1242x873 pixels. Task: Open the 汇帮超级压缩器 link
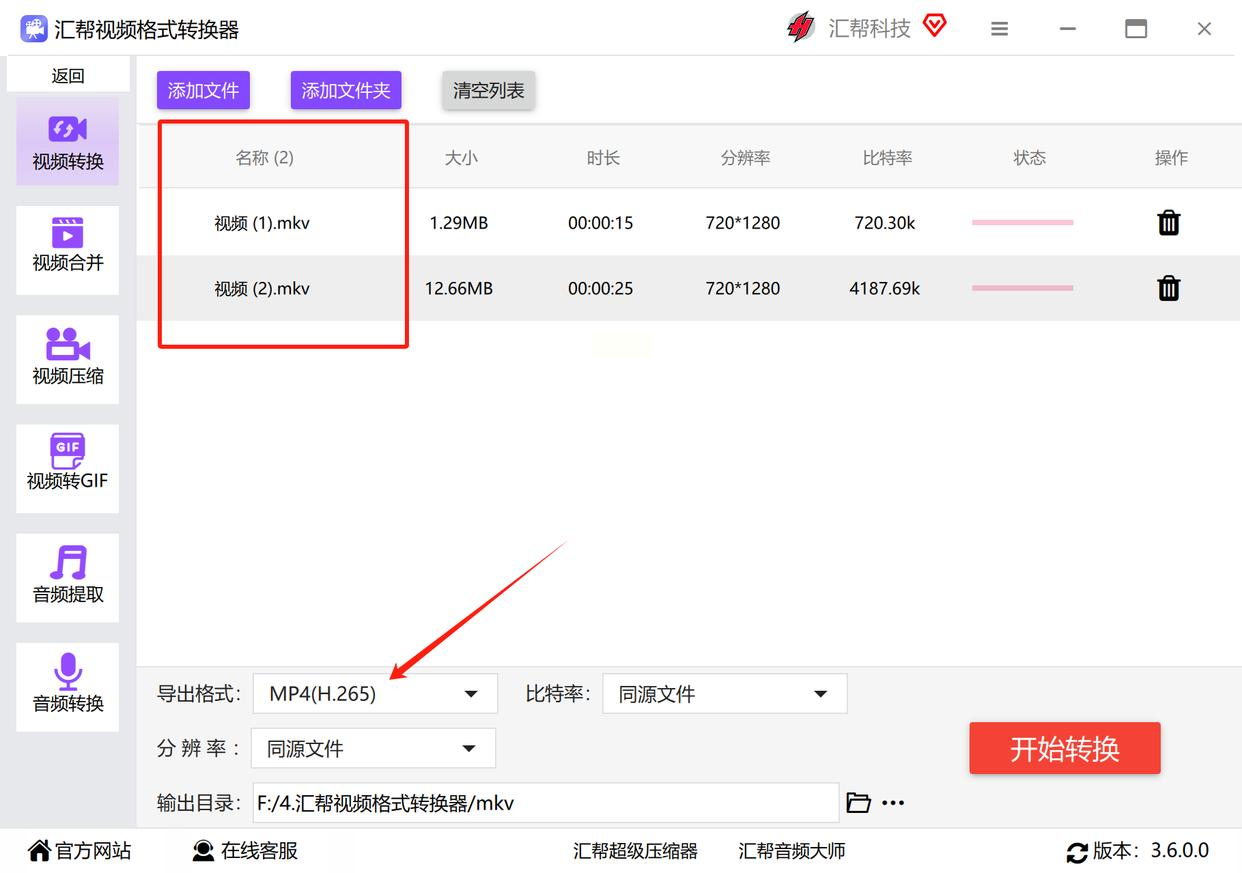pyautogui.click(x=636, y=851)
